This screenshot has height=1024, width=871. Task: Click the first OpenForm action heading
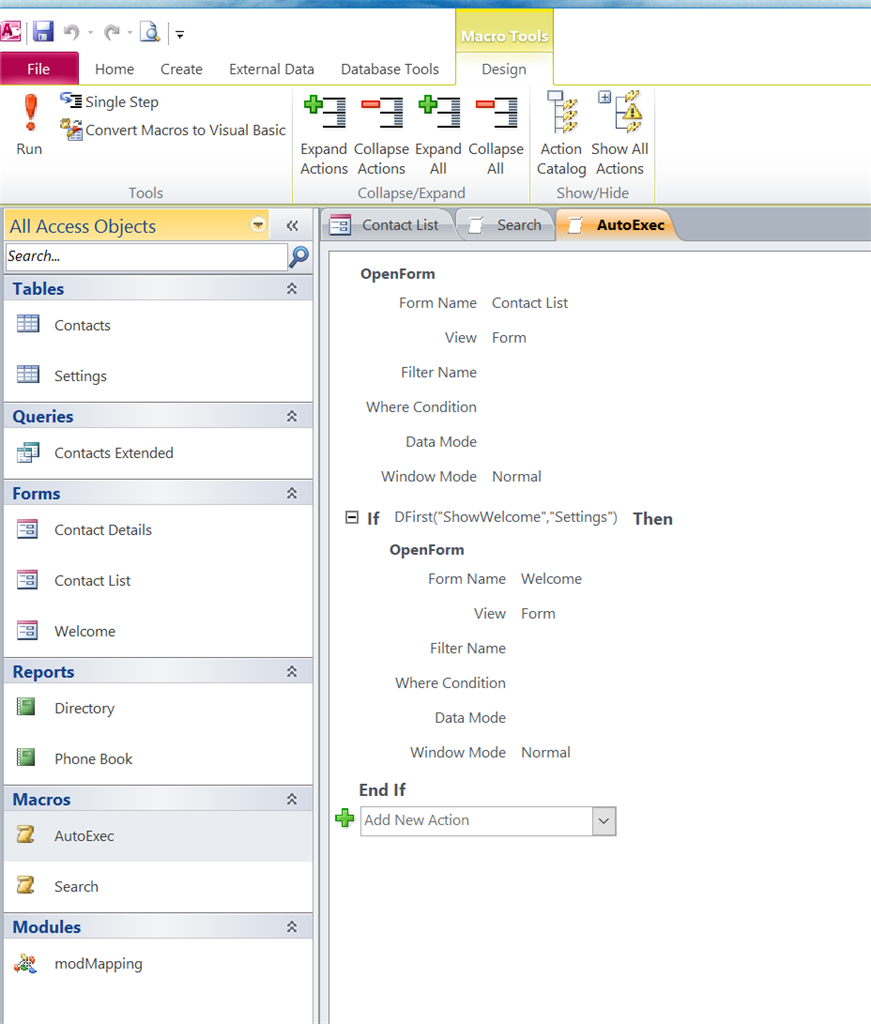tap(398, 274)
